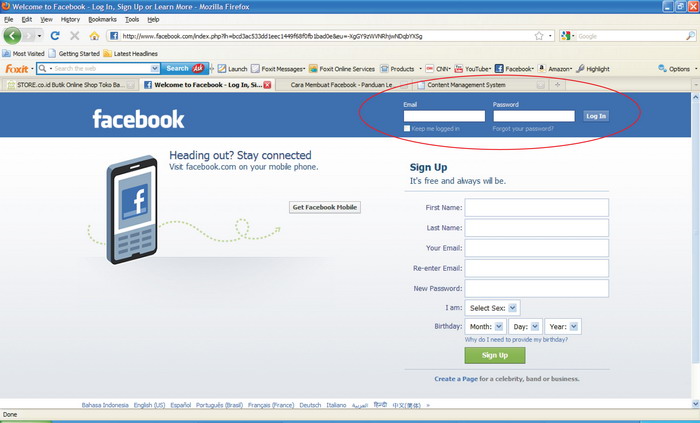Reload the page using the refresh icon

pyautogui.click(x=55, y=36)
